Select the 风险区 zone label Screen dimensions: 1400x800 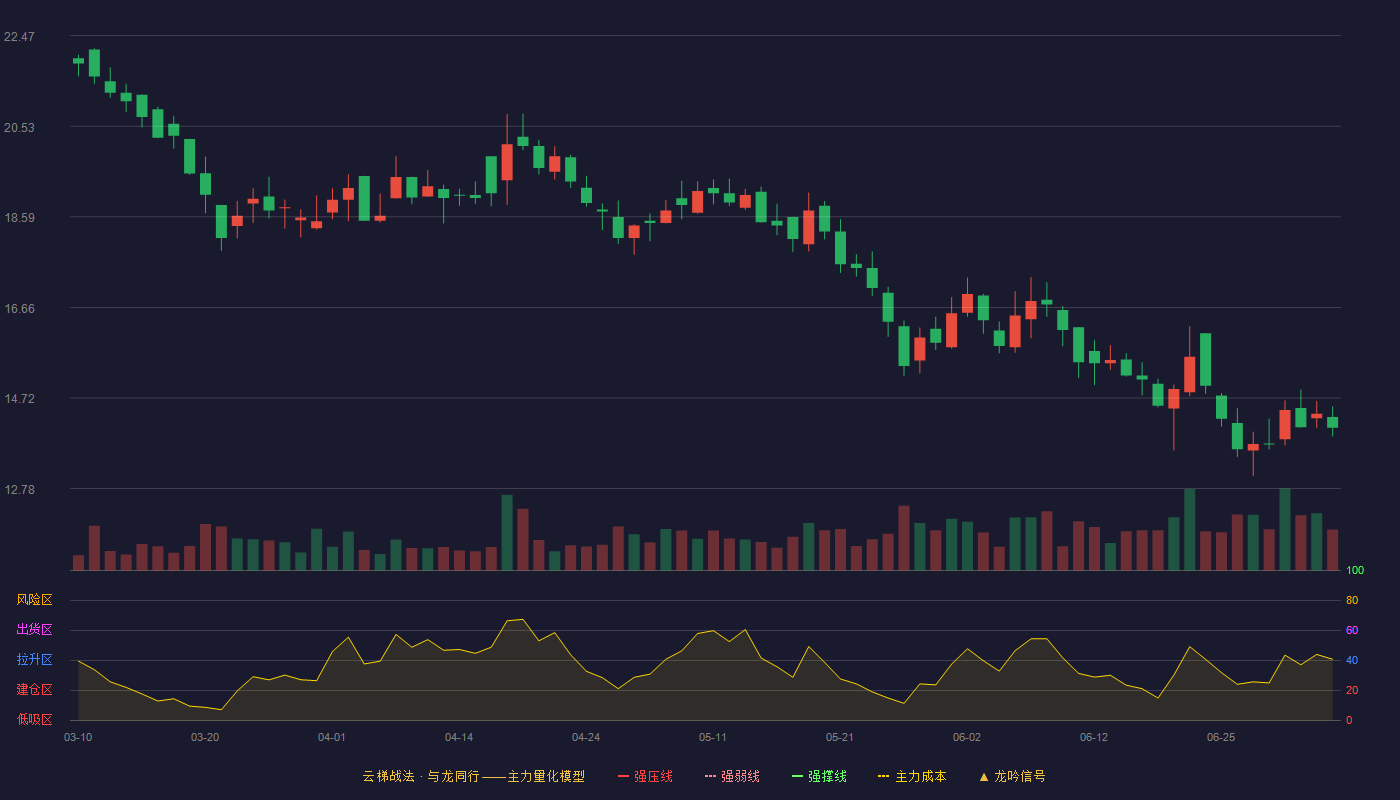click(x=34, y=600)
